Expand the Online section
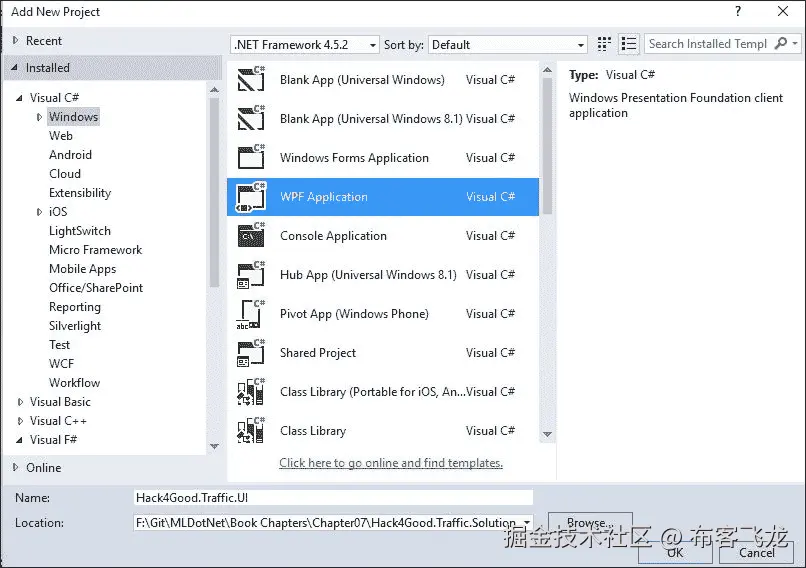Image resolution: width=806 pixels, height=568 pixels. coord(15,467)
